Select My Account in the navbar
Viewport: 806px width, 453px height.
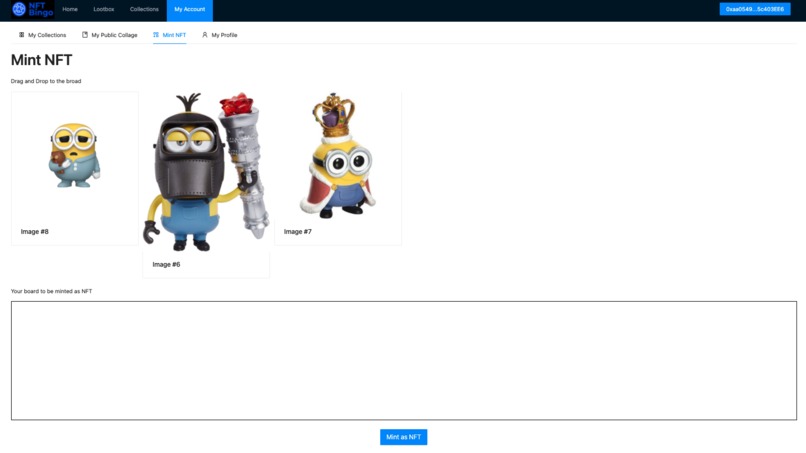190,10
